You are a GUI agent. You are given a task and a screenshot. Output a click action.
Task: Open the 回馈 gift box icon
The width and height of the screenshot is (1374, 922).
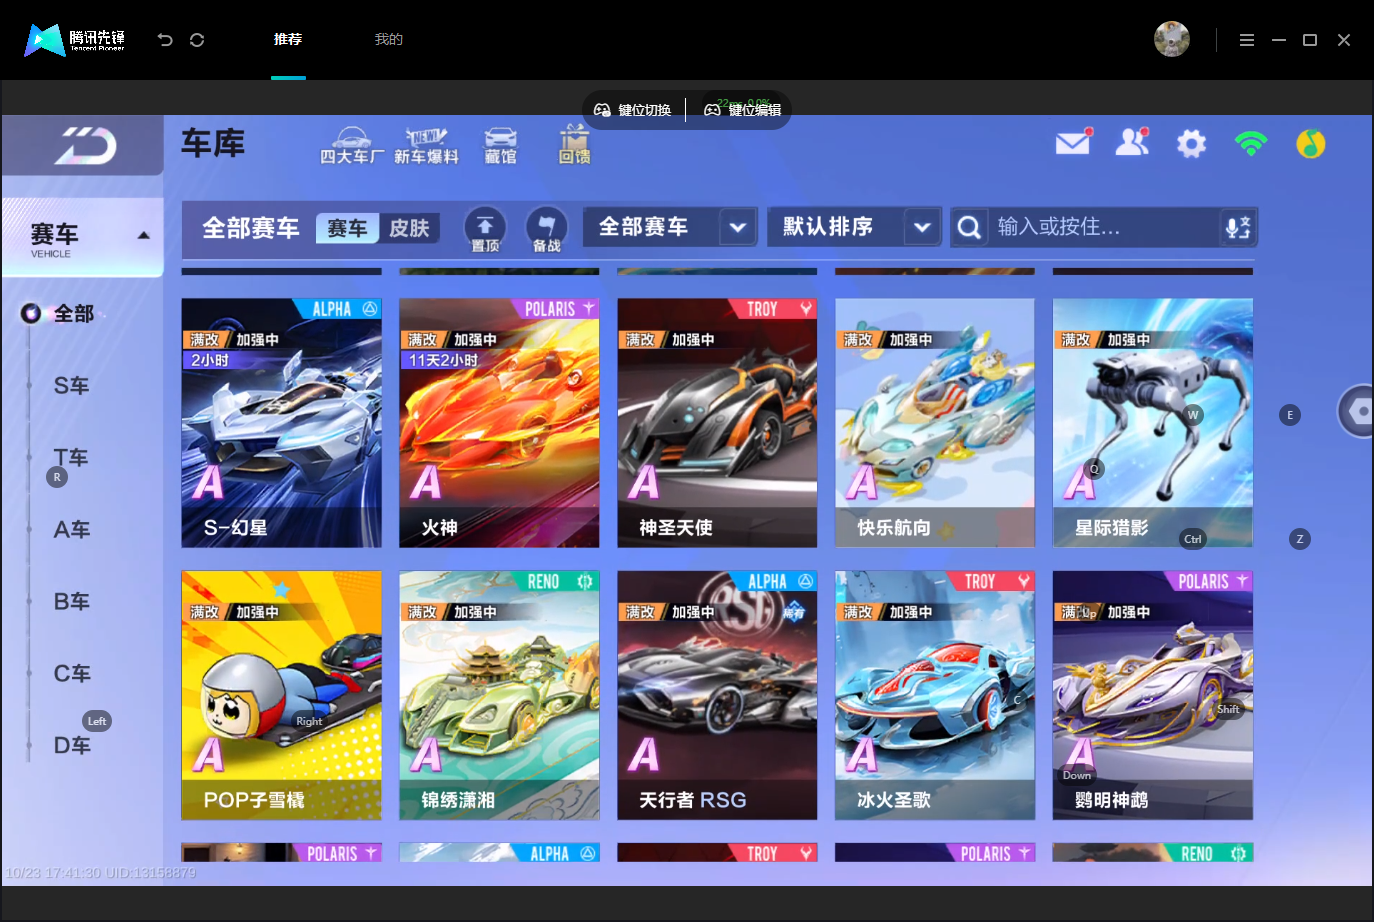click(574, 145)
